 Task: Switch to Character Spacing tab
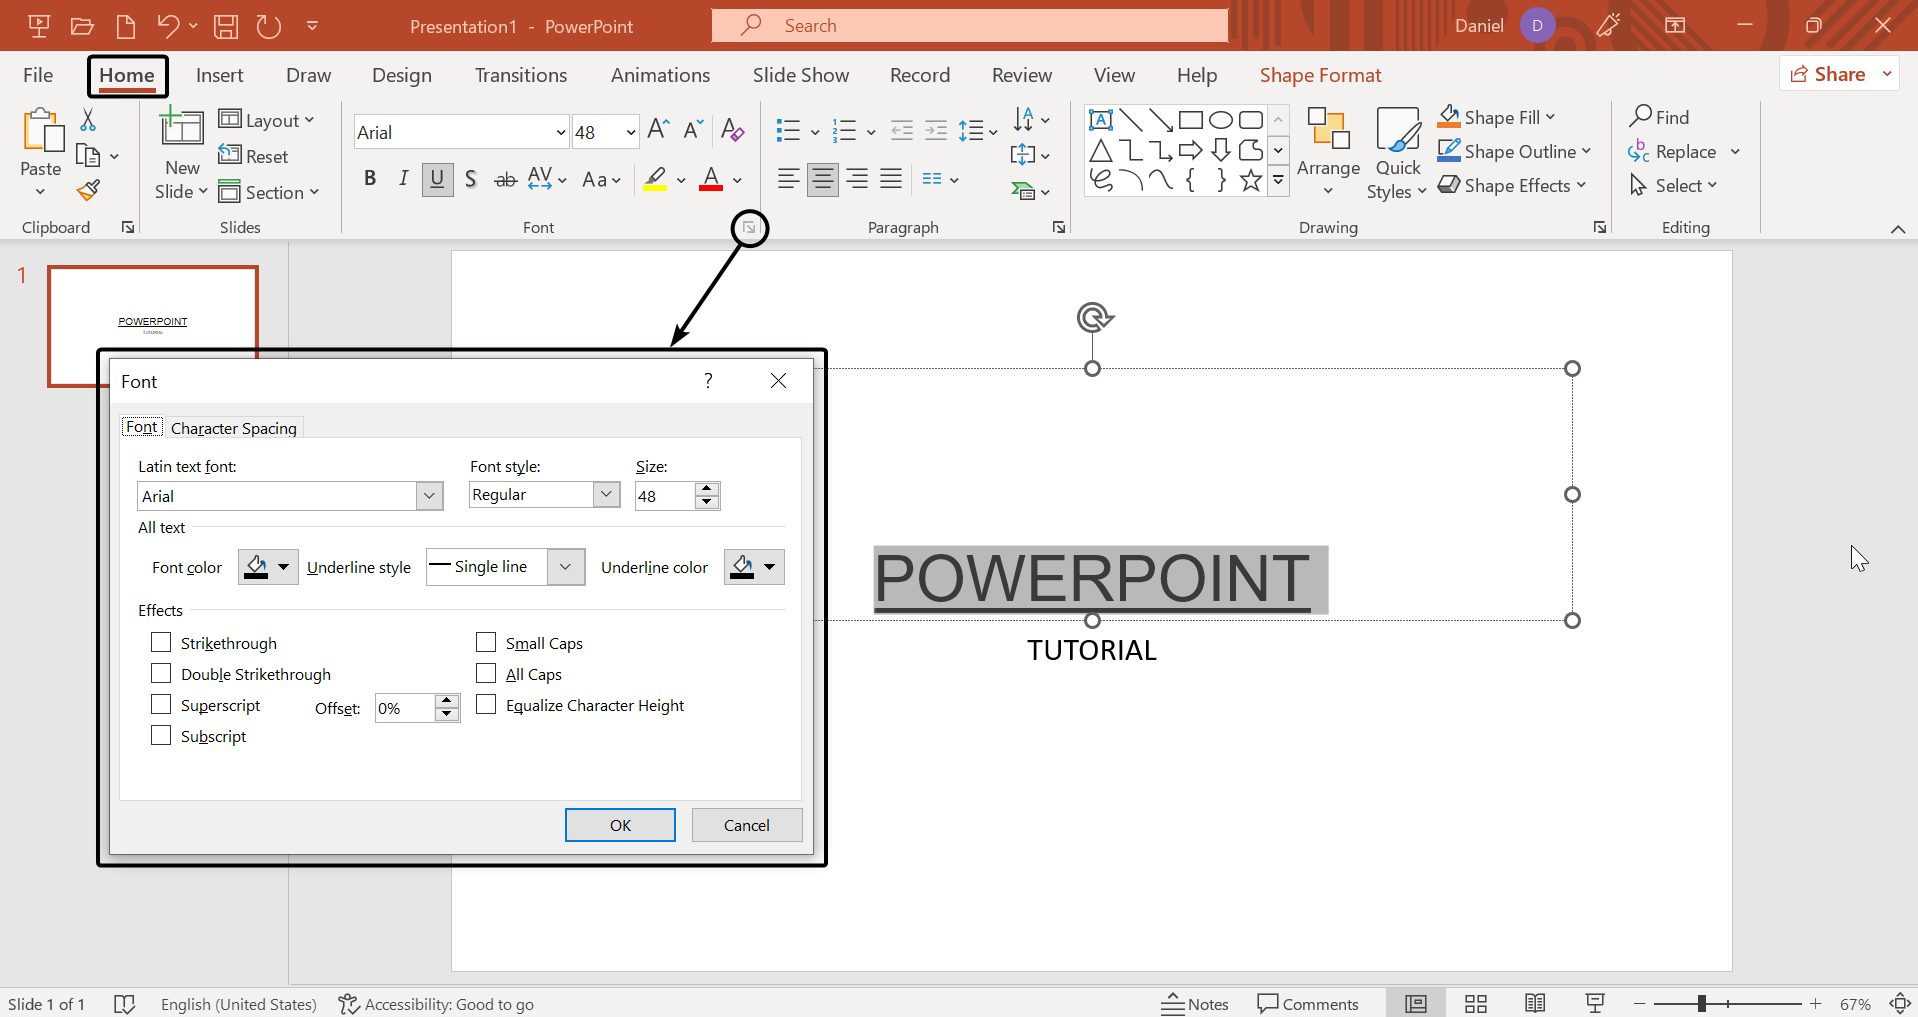(233, 428)
